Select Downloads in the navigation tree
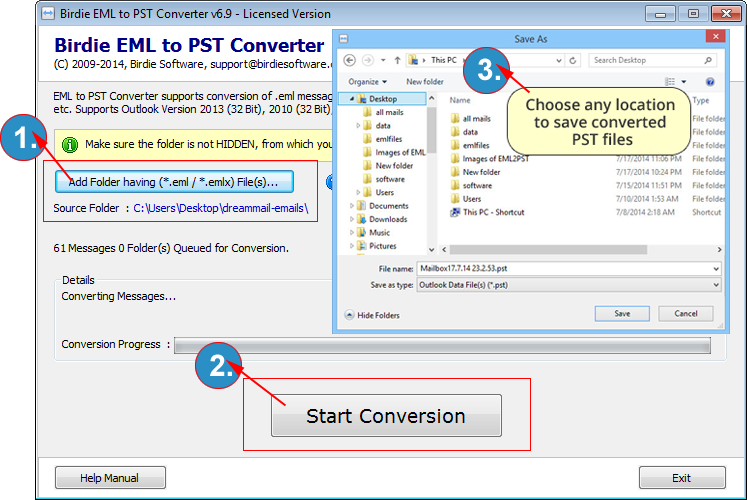 (x=388, y=219)
